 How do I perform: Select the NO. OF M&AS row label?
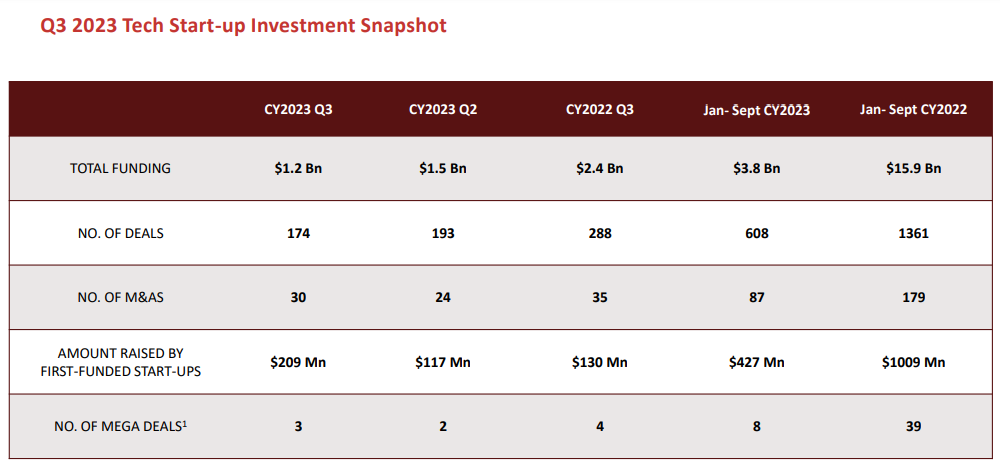coord(120,297)
